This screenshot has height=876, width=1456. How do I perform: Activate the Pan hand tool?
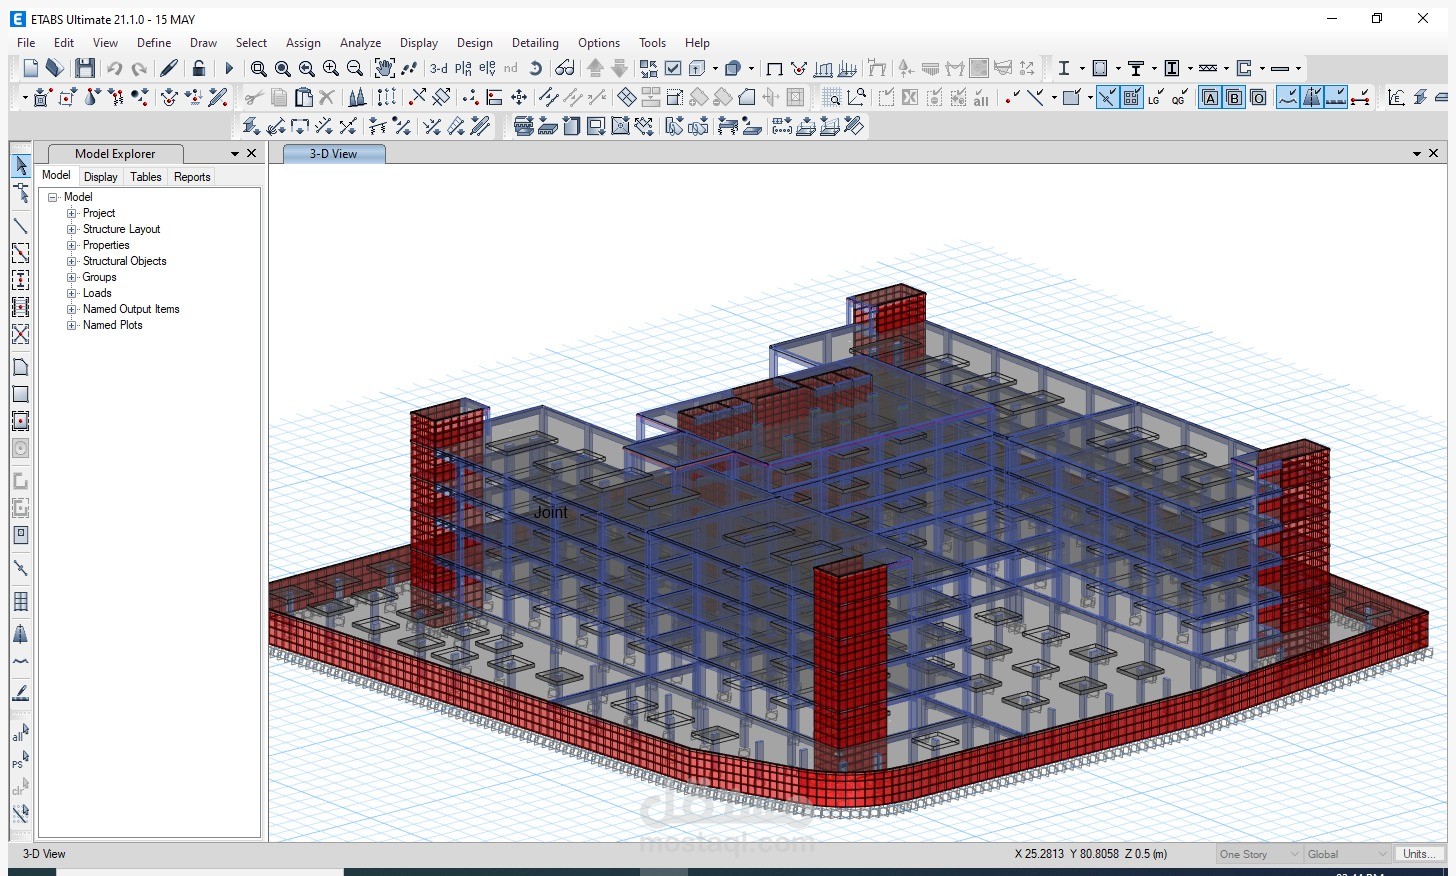coord(384,68)
